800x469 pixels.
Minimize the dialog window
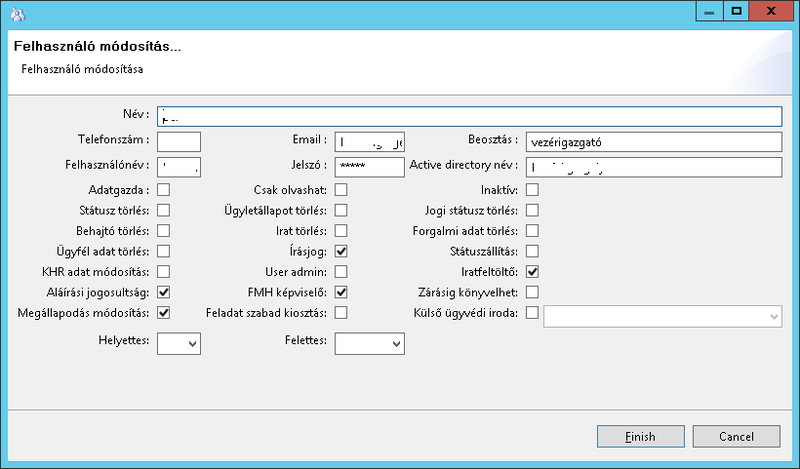click(708, 10)
